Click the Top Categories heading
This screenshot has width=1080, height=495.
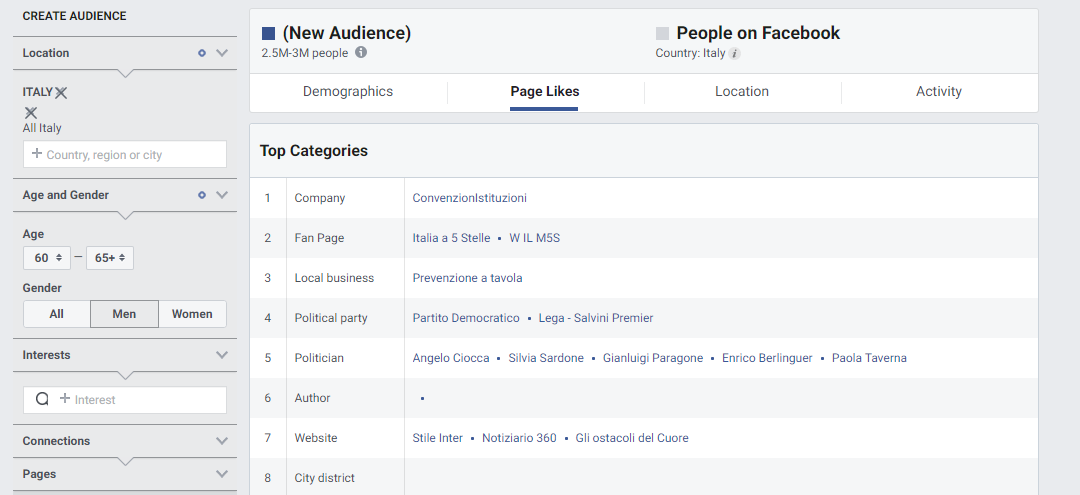(x=313, y=151)
